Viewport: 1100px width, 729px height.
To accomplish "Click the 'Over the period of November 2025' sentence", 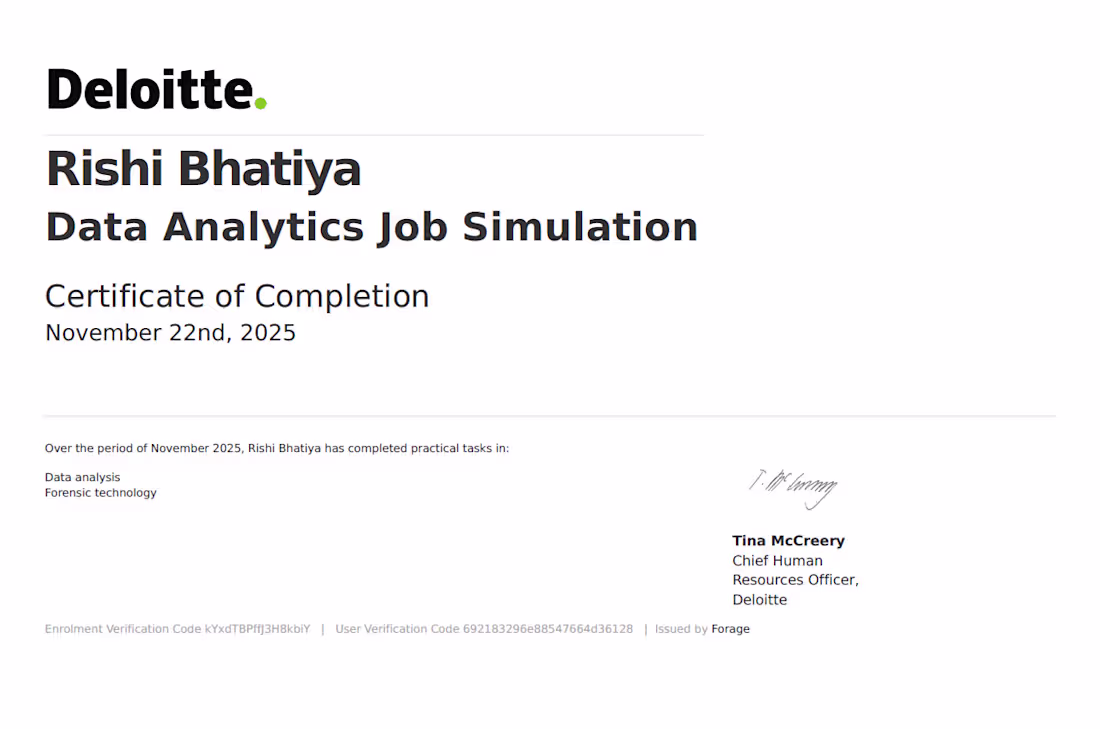I will 277,448.
